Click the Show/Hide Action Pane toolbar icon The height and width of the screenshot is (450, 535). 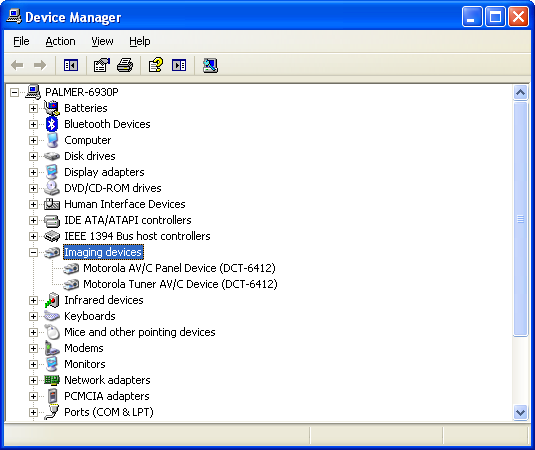point(179,65)
